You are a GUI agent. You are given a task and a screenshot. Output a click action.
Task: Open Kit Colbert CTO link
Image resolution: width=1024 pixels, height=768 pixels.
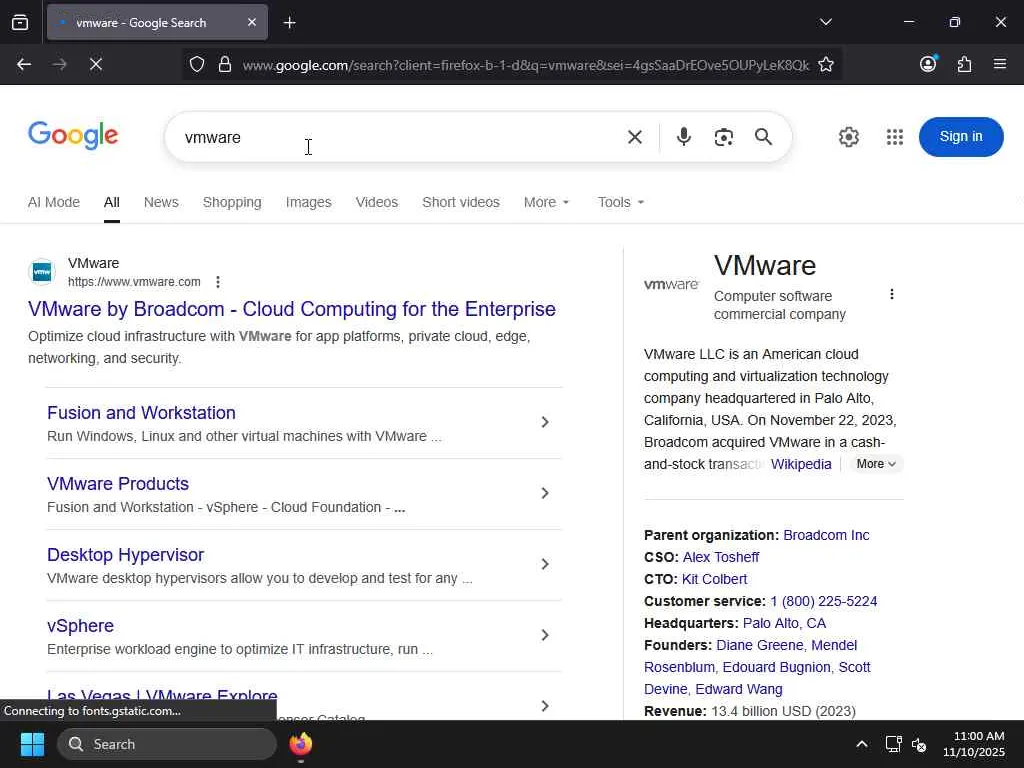714,579
